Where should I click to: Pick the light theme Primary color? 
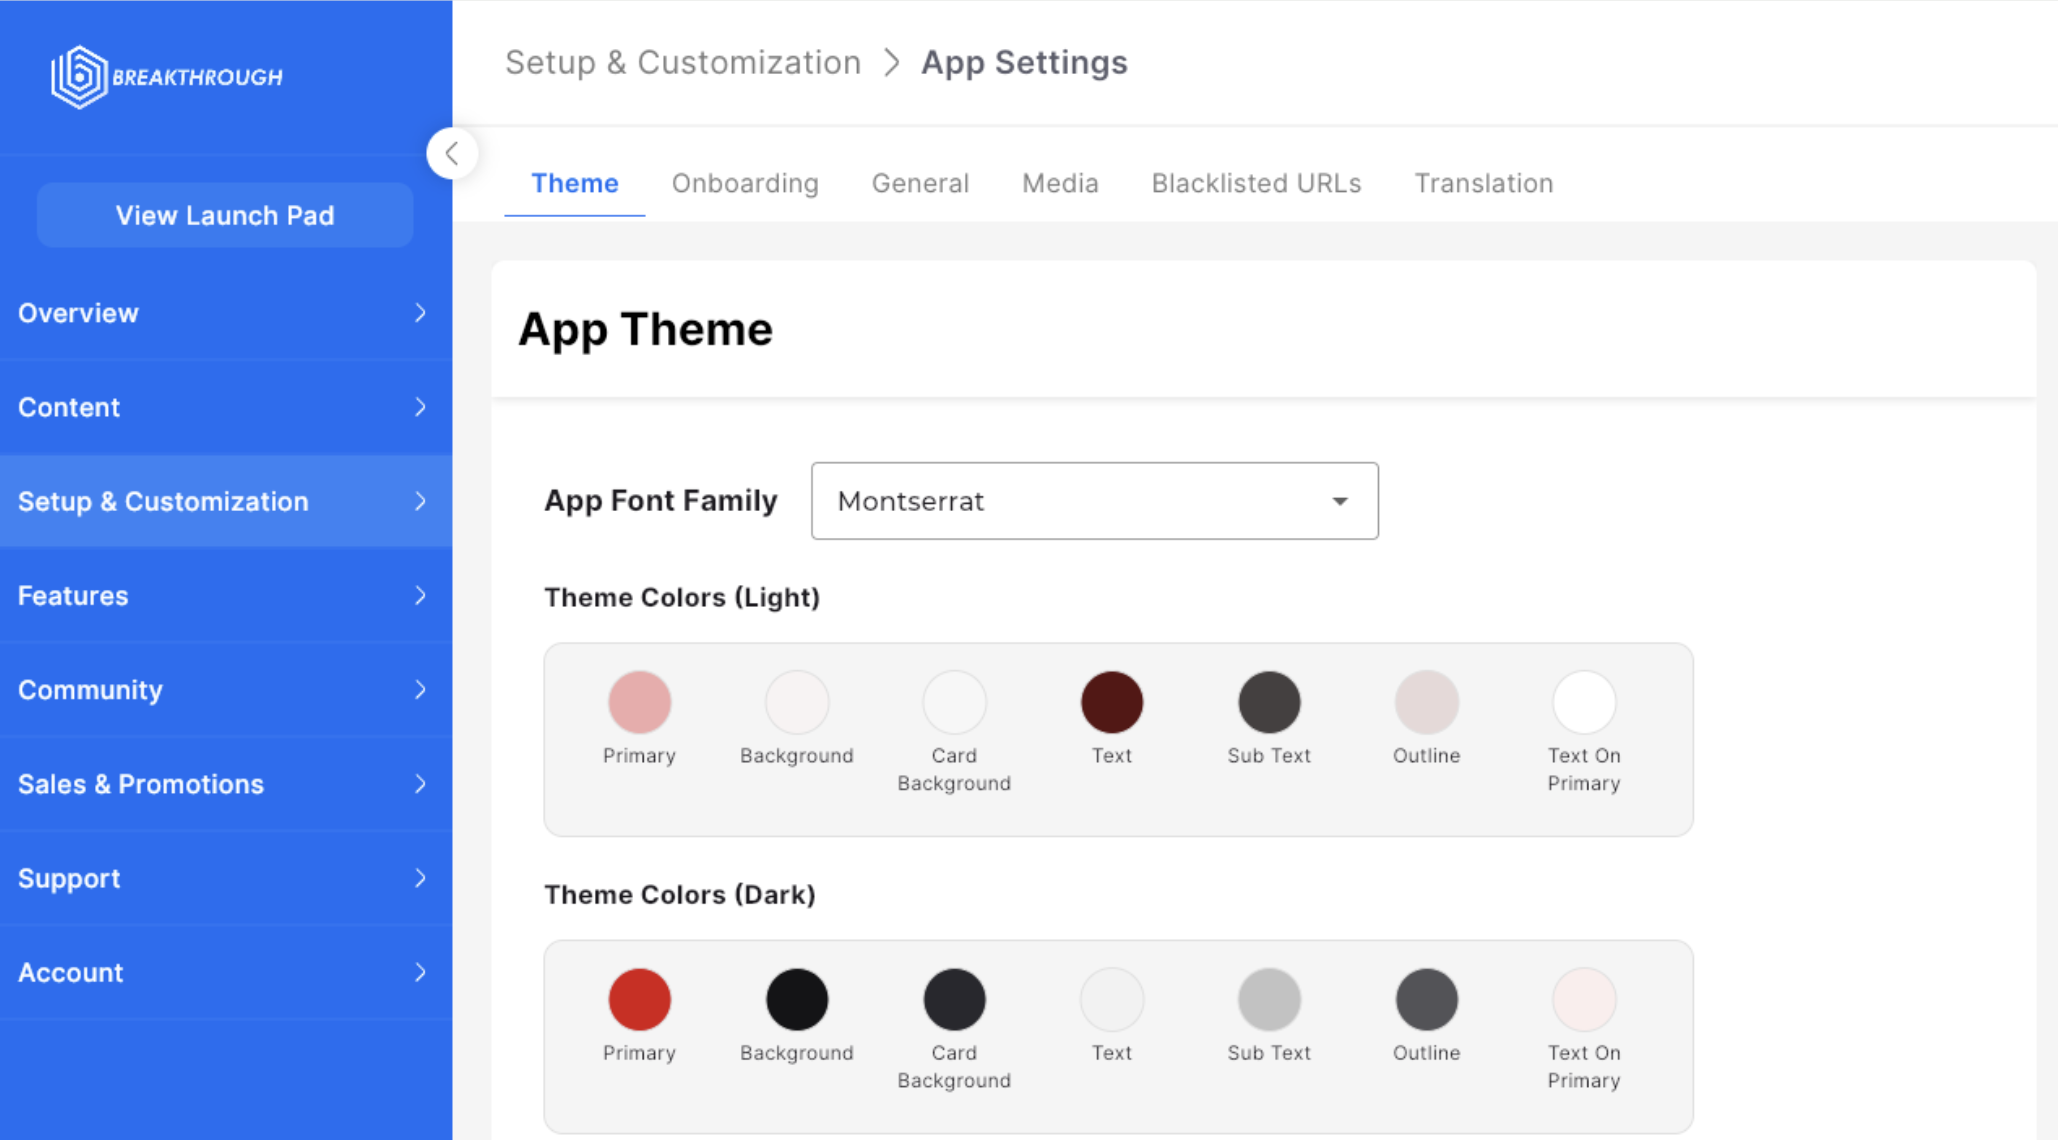(x=639, y=702)
